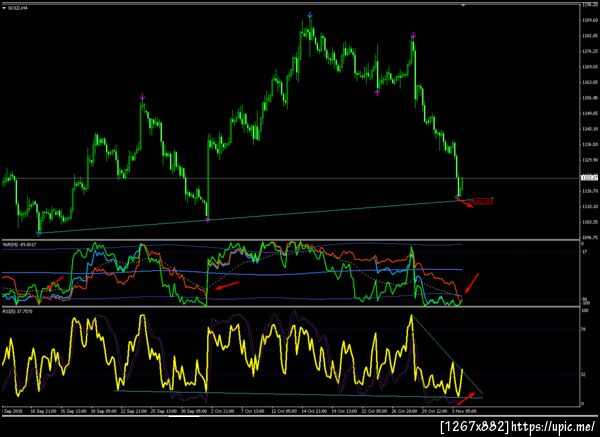Click the 1110.10 price axis label

click(x=590, y=206)
